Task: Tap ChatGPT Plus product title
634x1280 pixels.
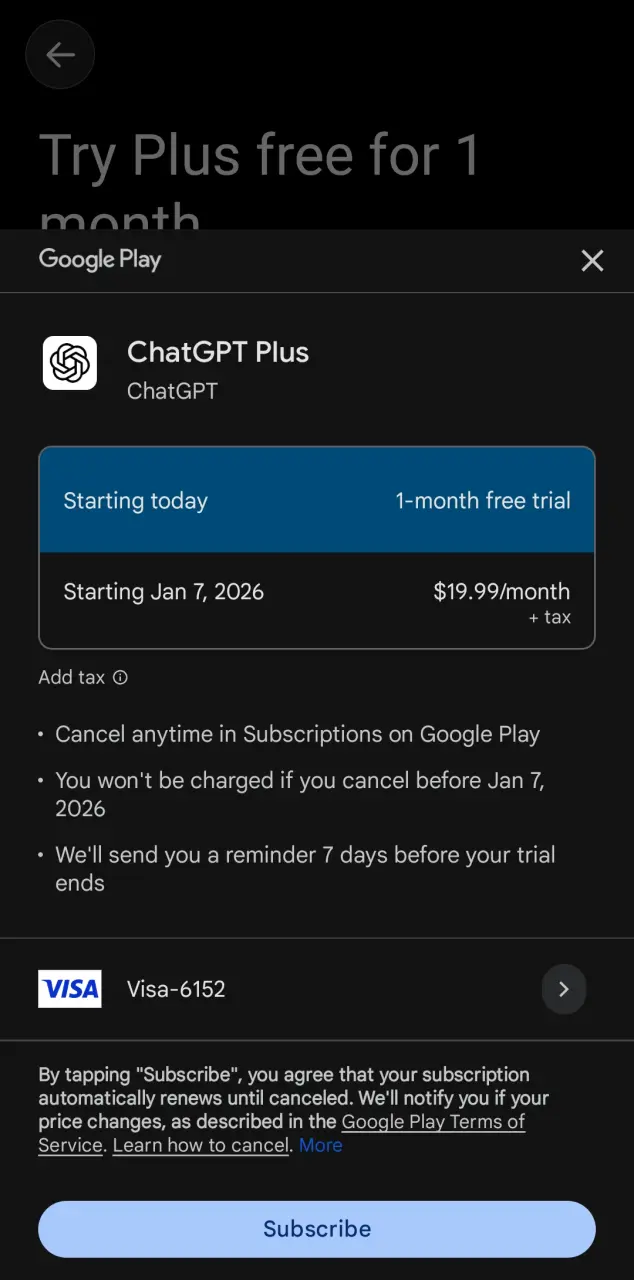Action: click(x=218, y=352)
